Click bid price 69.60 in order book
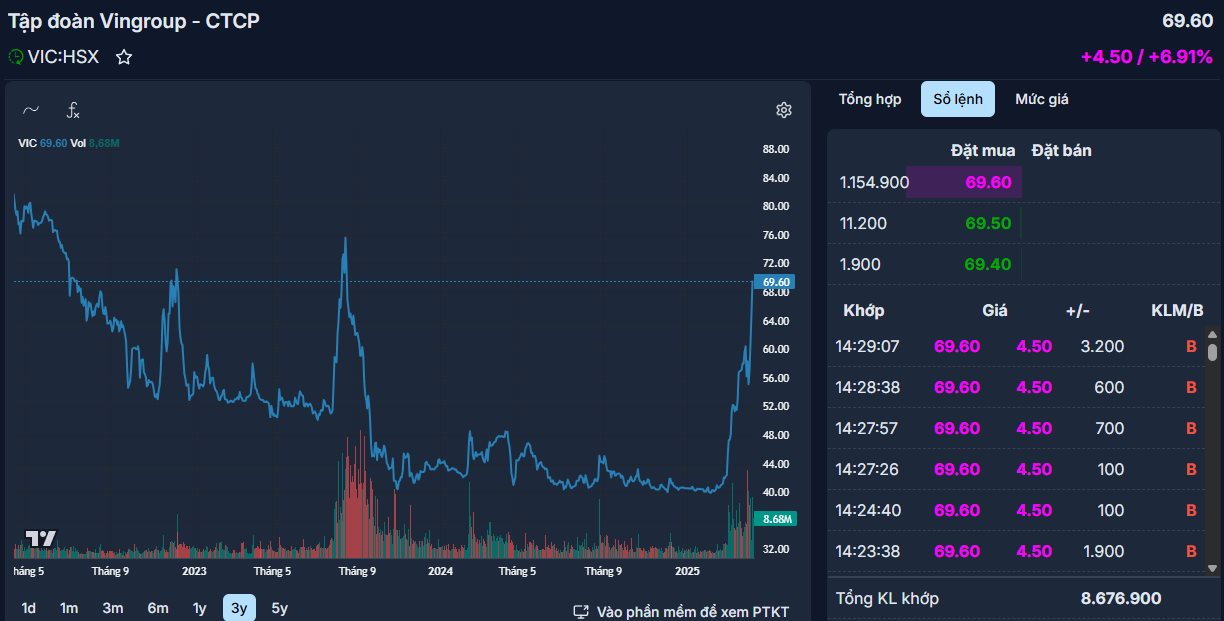The height and width of the screenshot is (621, 1224). [x=988, y=182]
